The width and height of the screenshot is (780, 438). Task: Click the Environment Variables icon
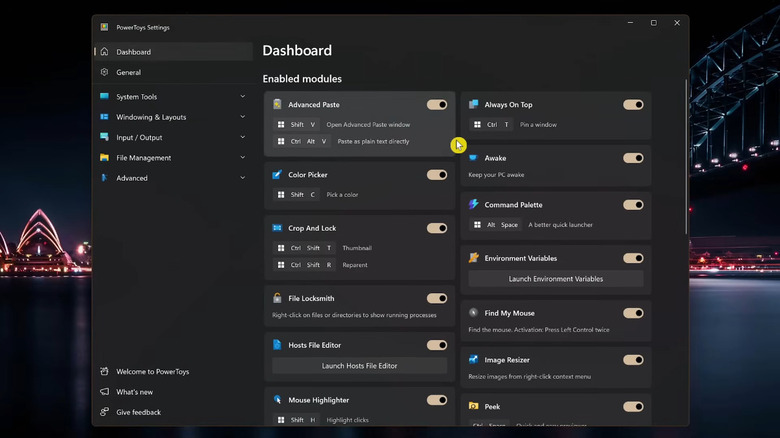tap(473, 258)
